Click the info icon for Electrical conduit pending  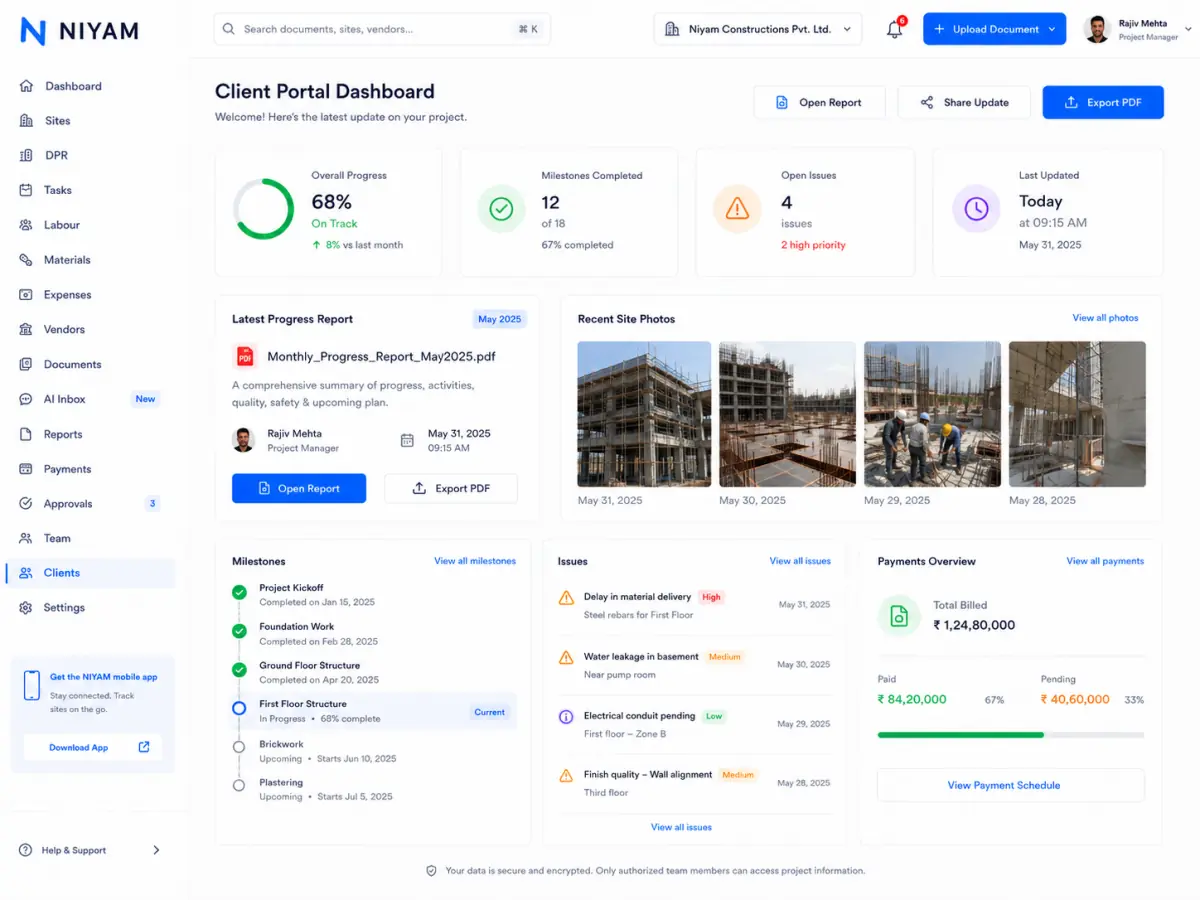[566, 717]
